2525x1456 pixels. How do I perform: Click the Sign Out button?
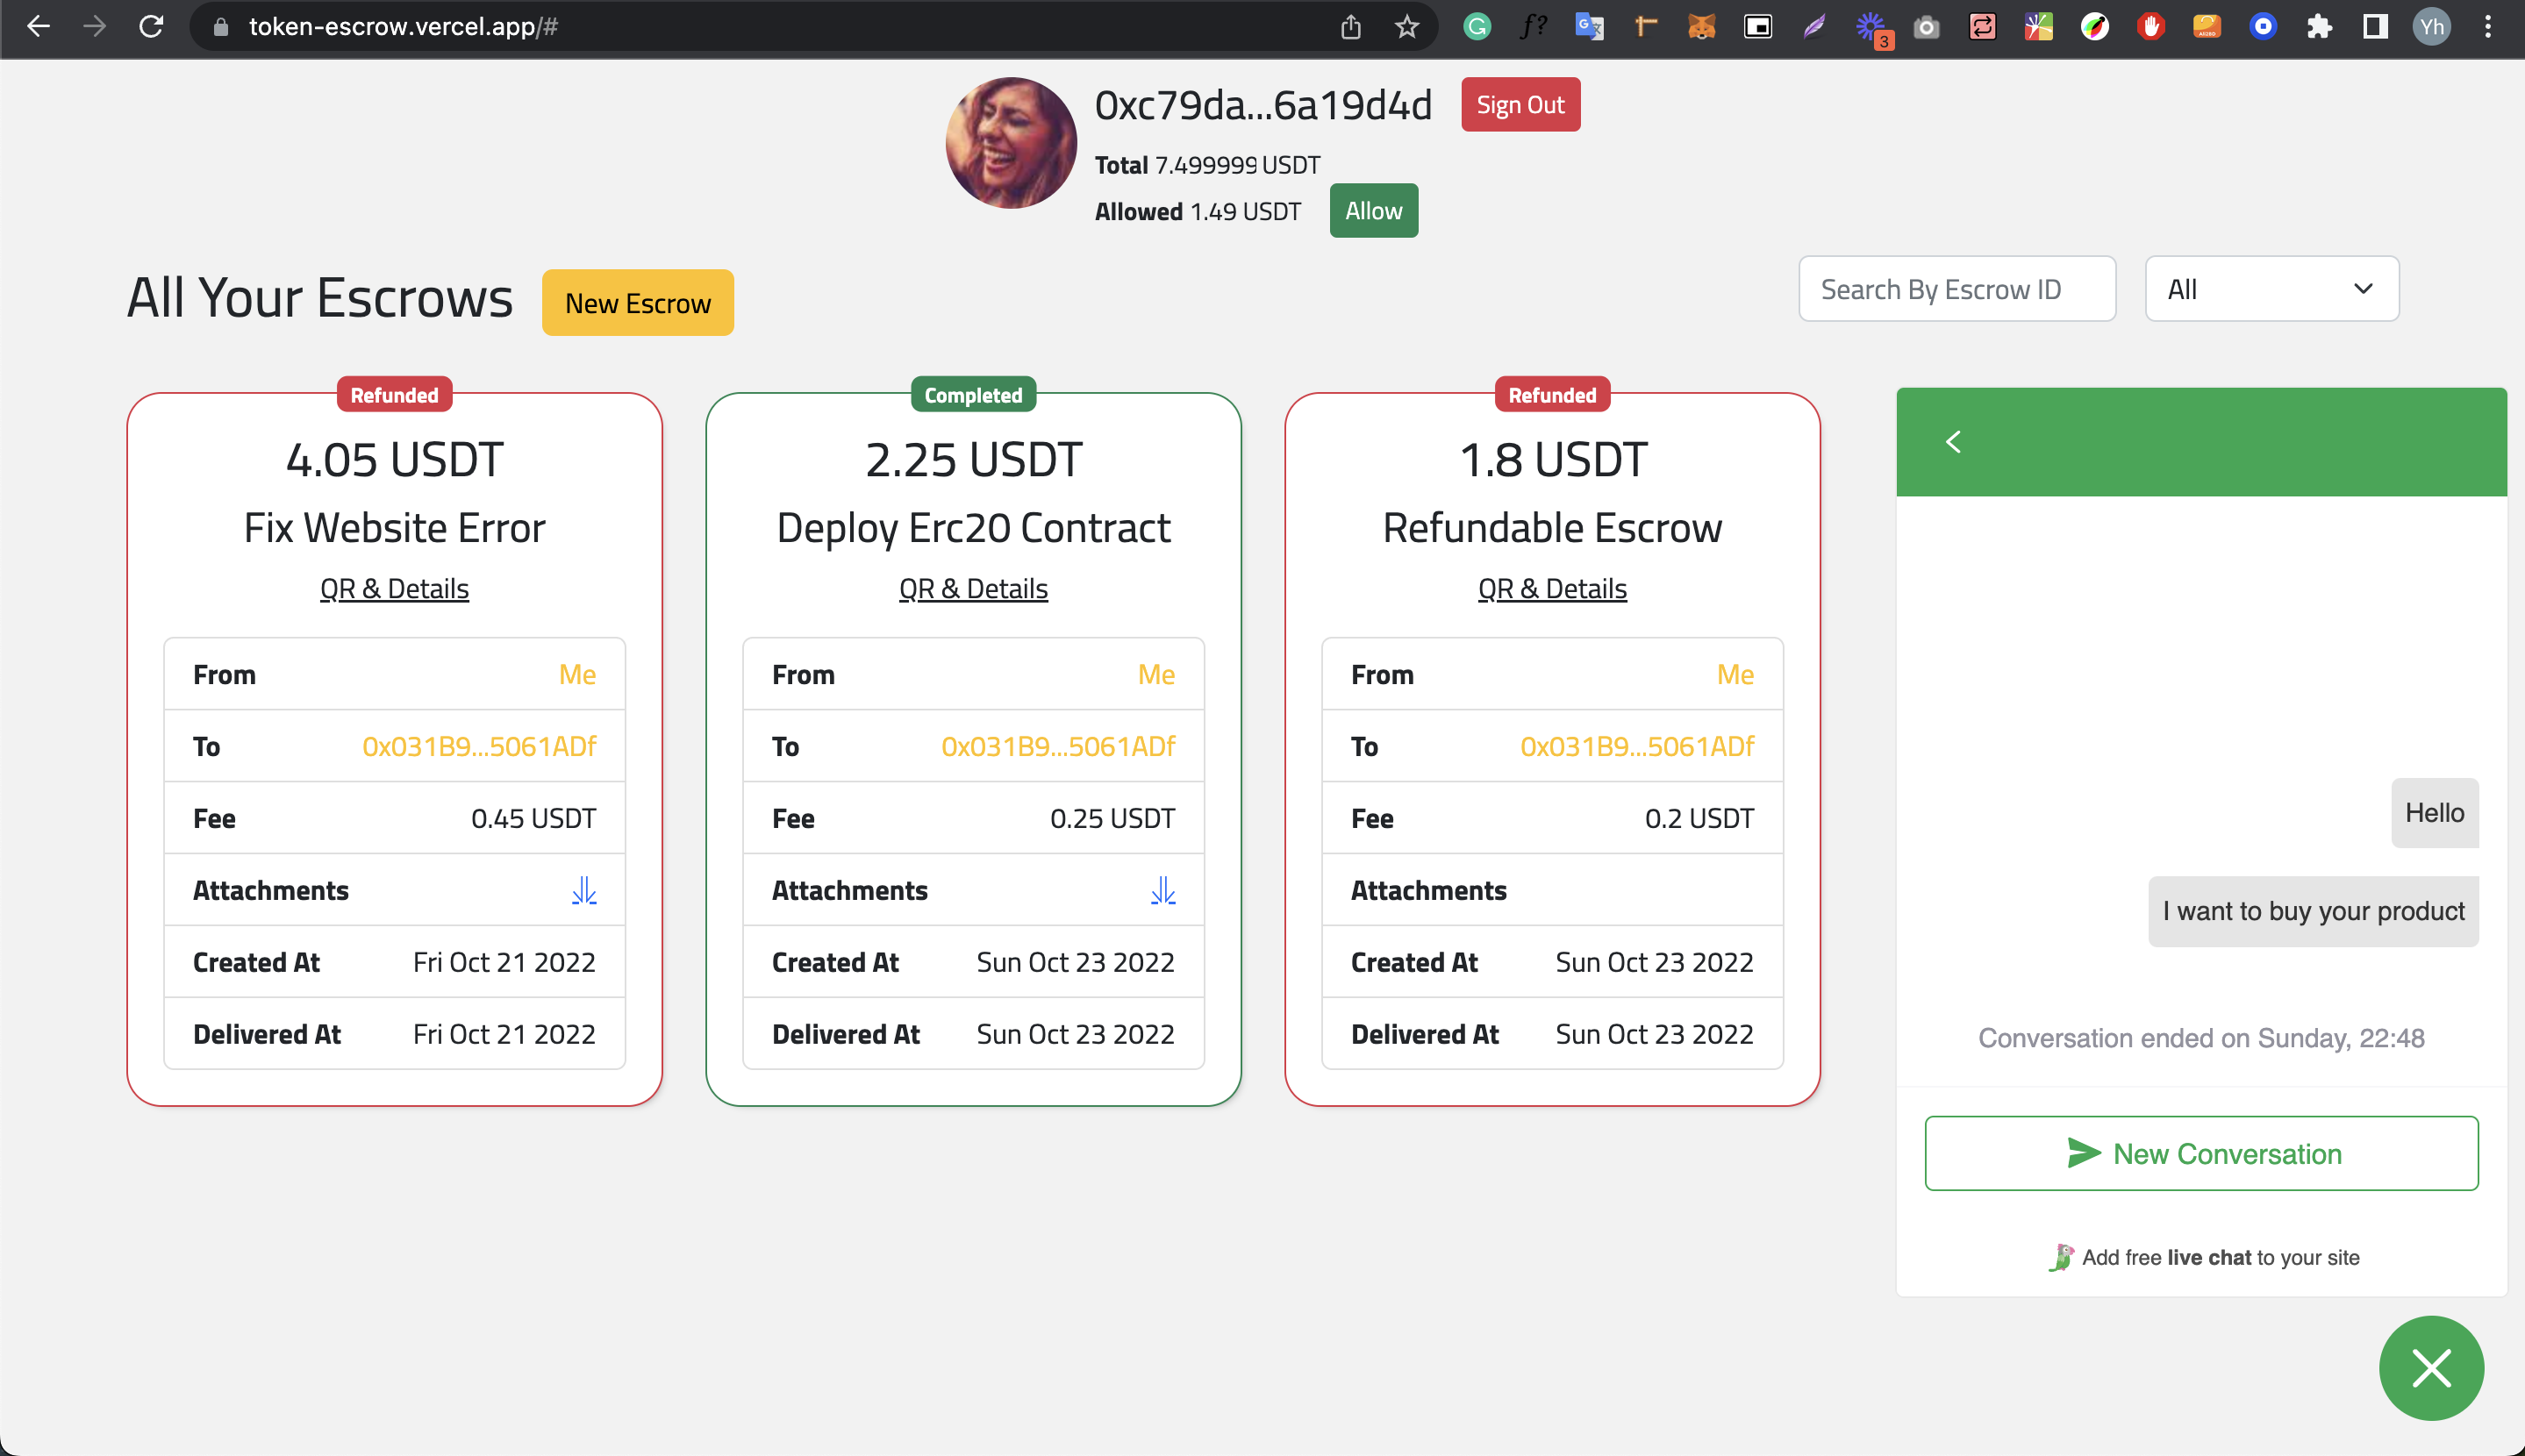(1519, 104)
